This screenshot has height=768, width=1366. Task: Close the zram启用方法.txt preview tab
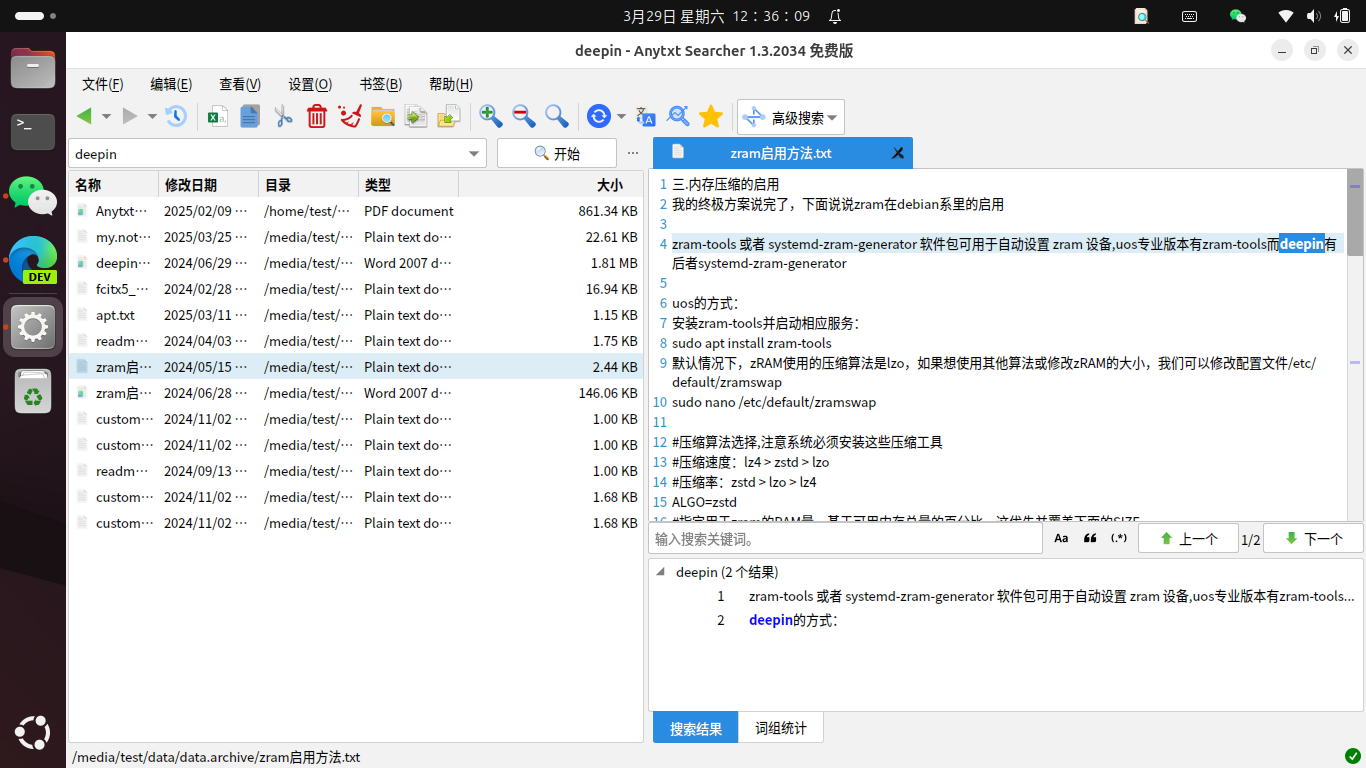point(898,153)
